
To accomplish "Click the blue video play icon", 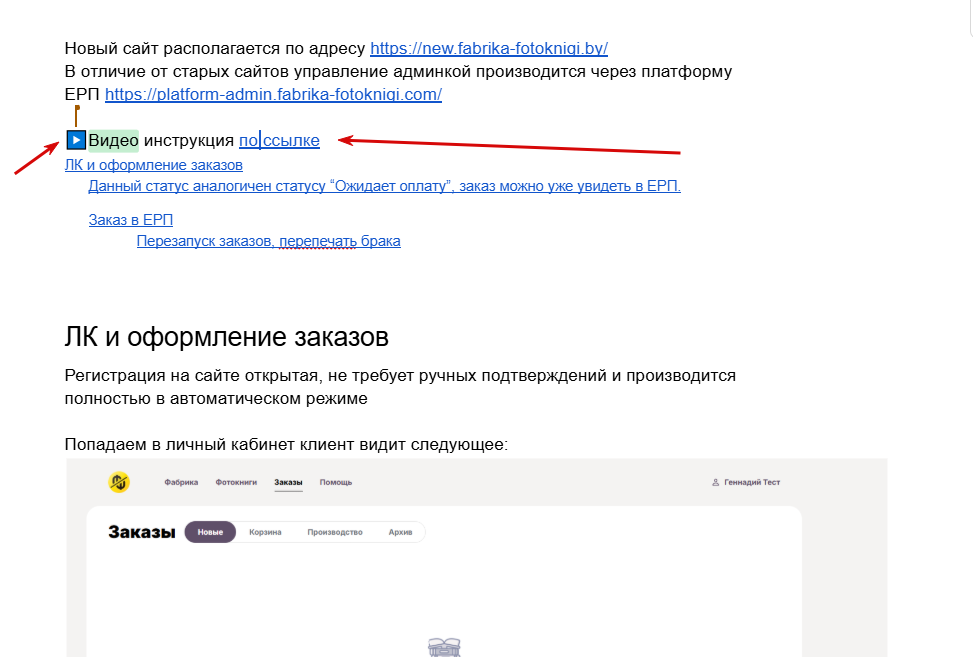I will point(76,140).
